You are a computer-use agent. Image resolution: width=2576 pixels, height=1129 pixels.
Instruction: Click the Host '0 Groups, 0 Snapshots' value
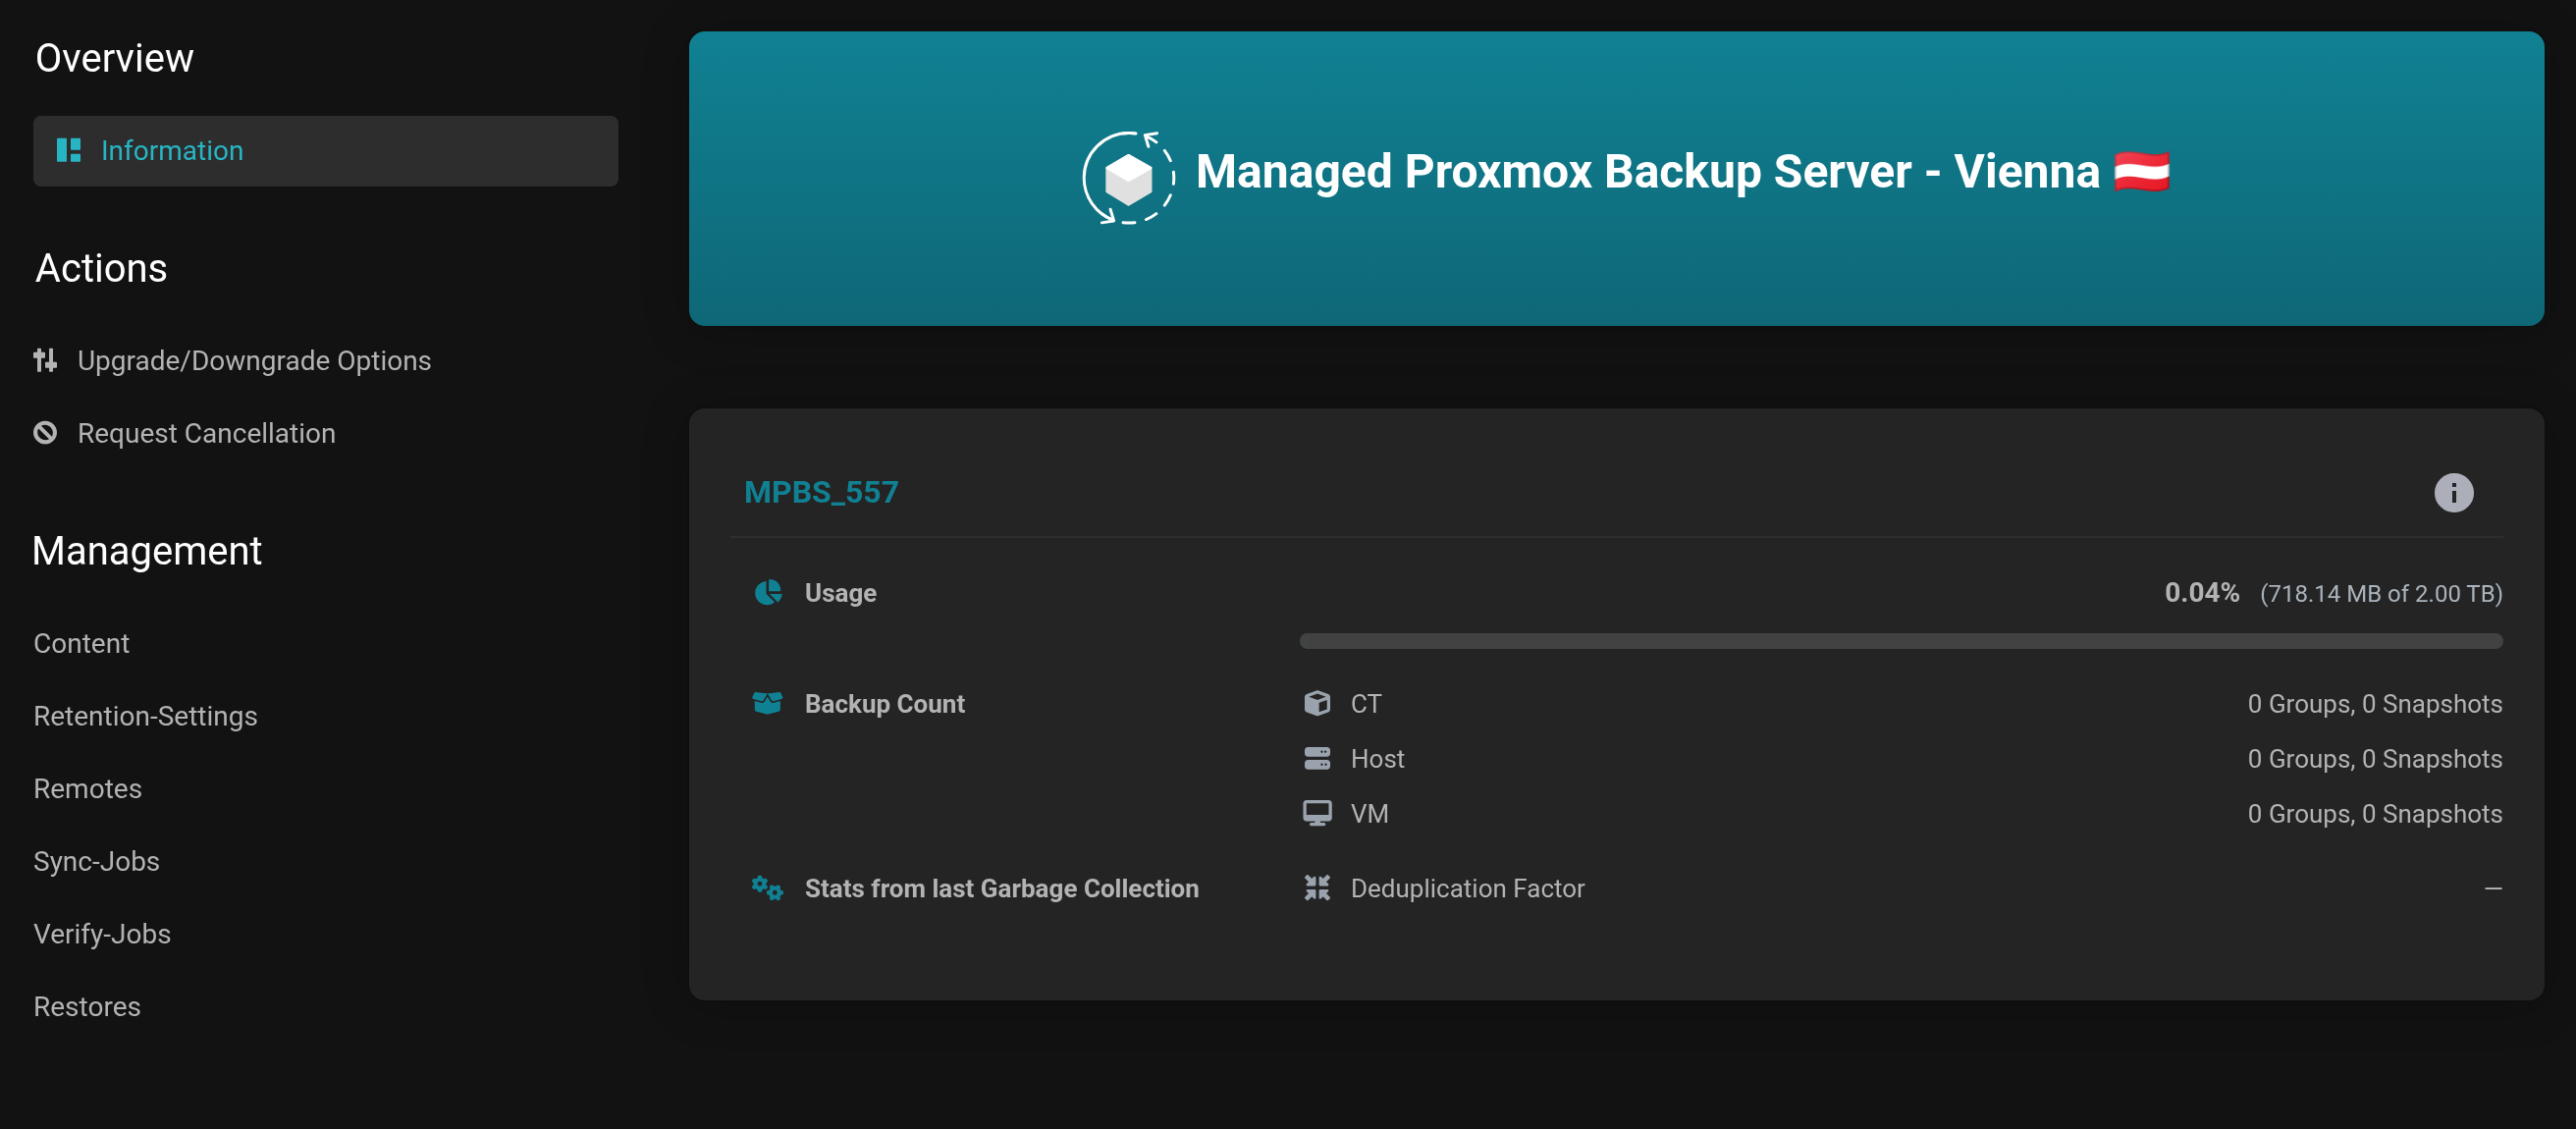coord(2375,759)
